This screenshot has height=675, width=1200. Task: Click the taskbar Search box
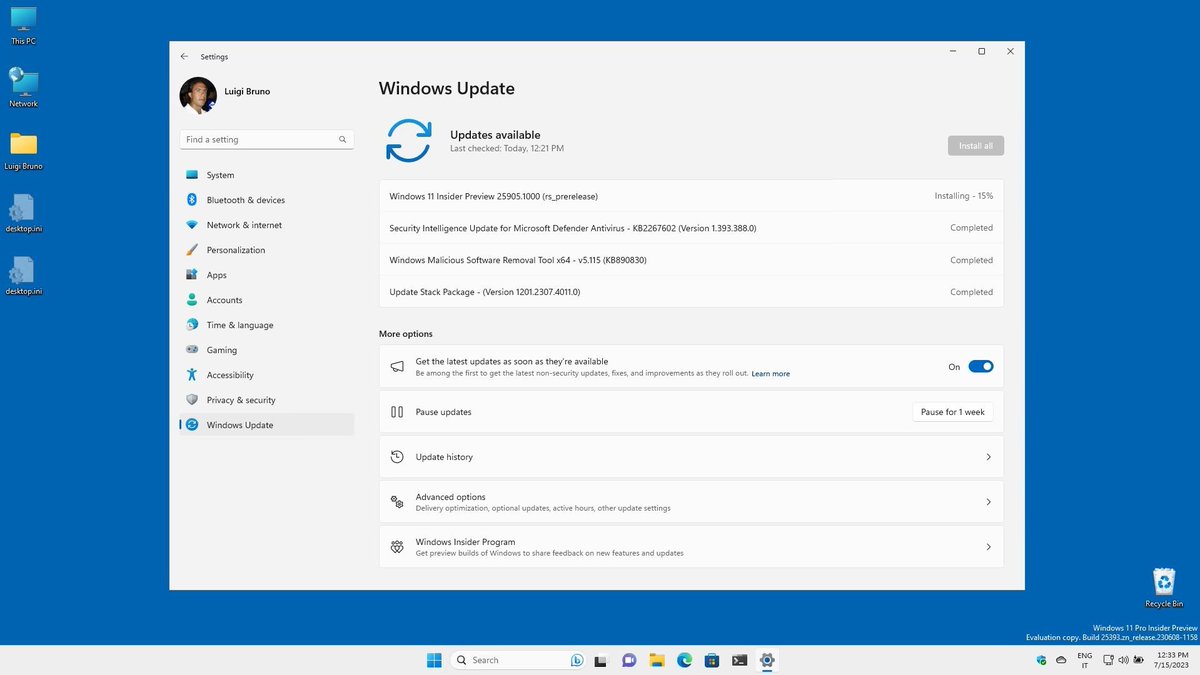click(518, 660)
